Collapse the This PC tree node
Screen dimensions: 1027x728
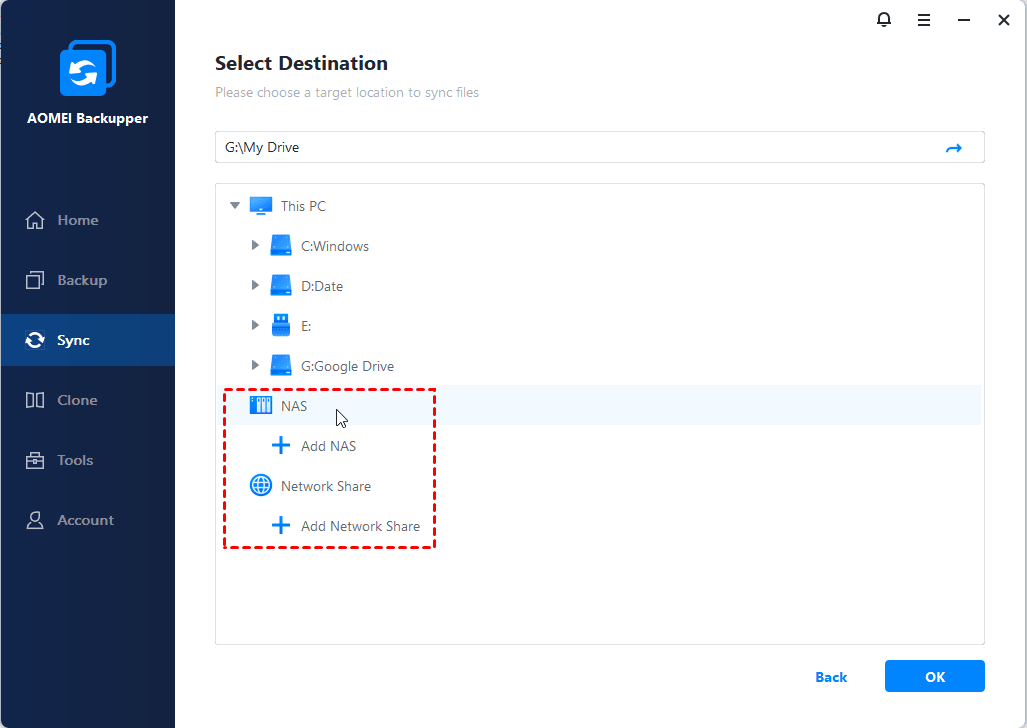point(235,206)
